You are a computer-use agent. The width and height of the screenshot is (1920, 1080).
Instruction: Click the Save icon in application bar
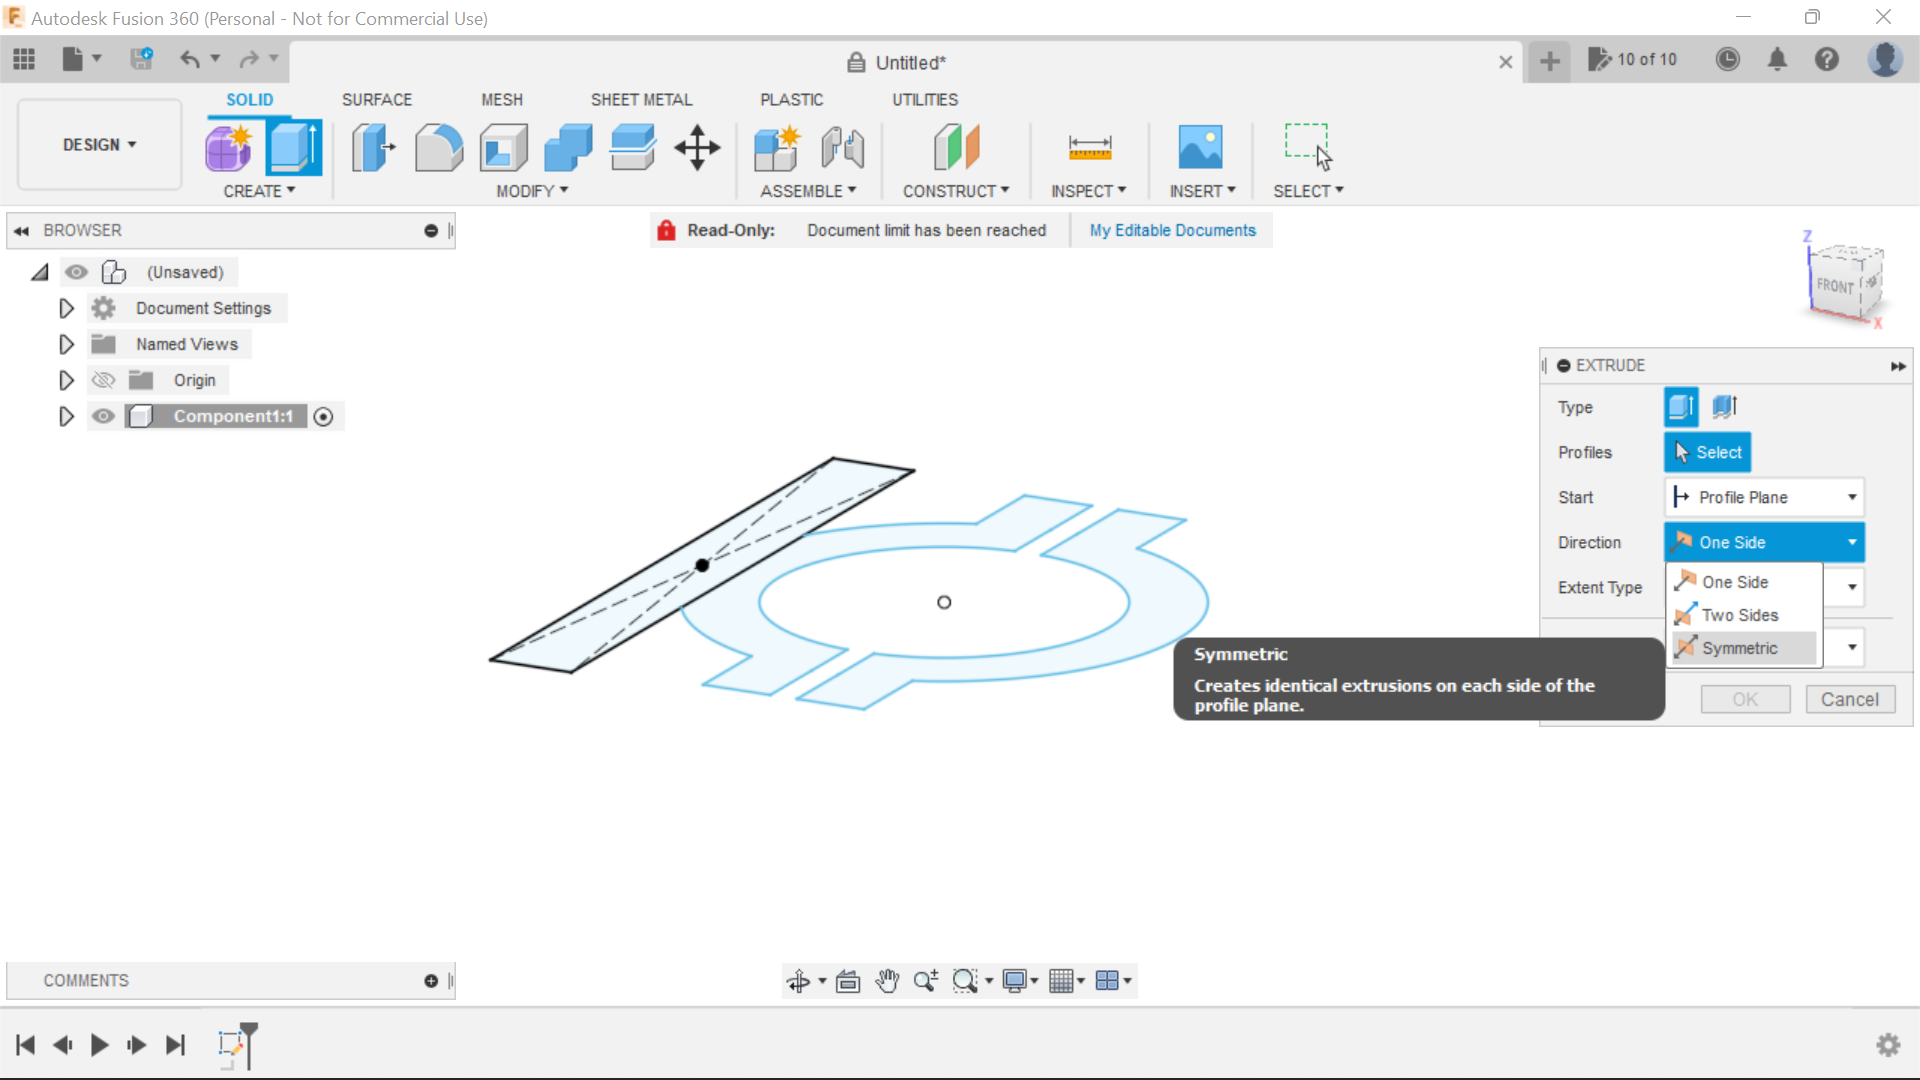click(141, 59)
